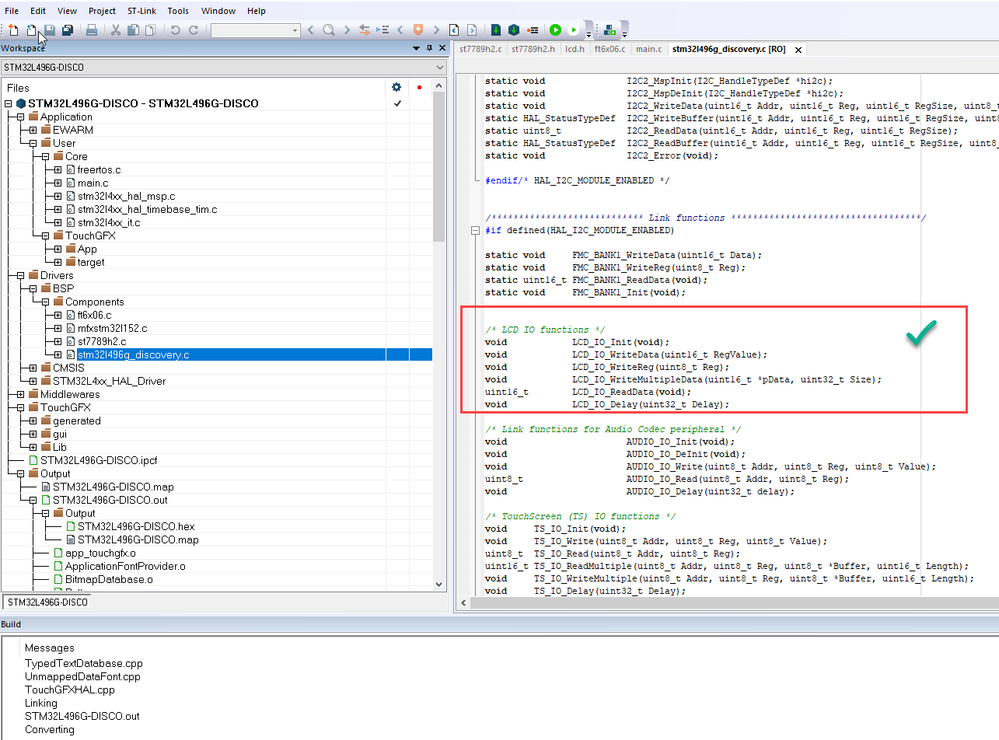Toggle breakpoint toolbar icon
Image resolution: width=999 pixels, height=740 pixels.
click(x=532, y=30)
